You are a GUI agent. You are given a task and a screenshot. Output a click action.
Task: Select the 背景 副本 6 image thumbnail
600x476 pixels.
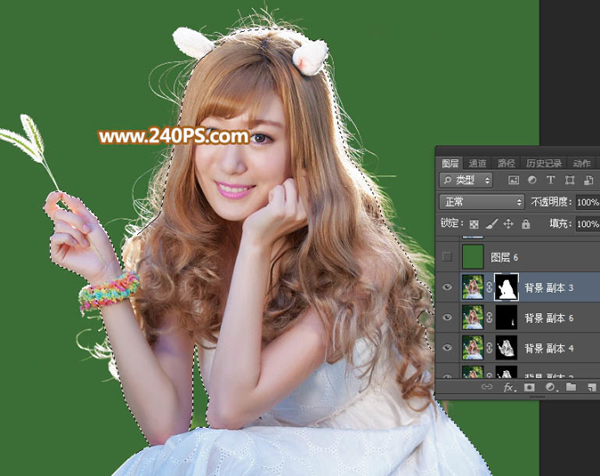(x=473, y=318)
